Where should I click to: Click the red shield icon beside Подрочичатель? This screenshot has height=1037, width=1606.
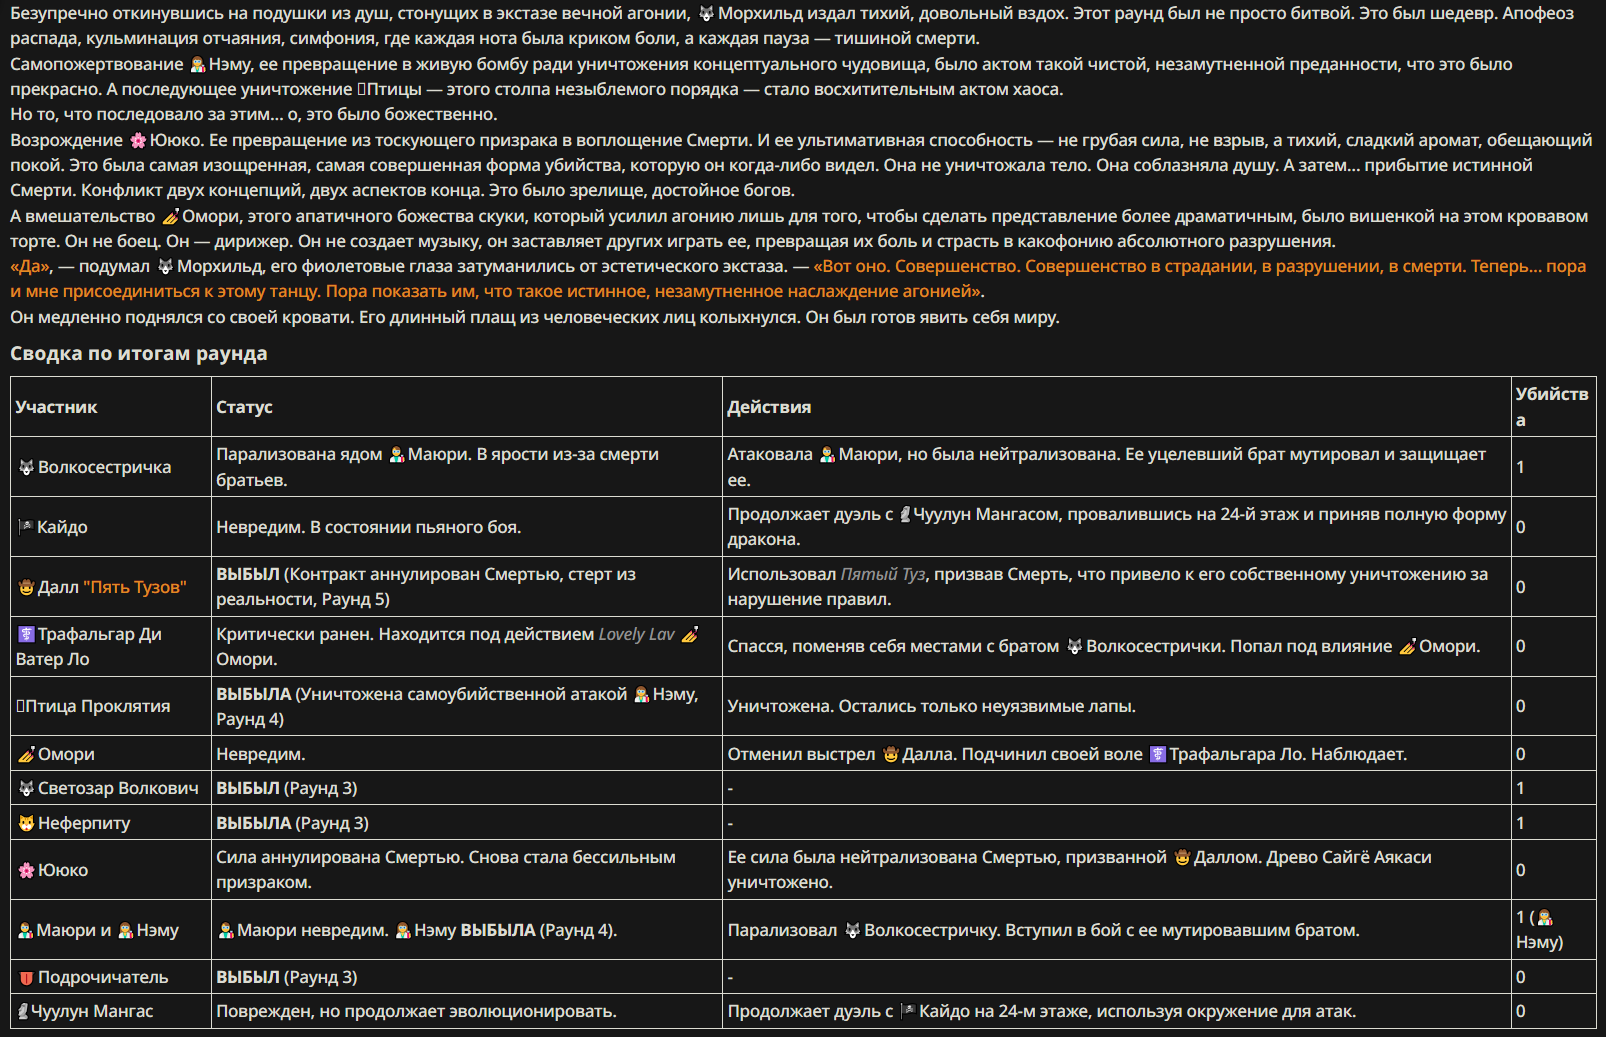tap(26, 977)
